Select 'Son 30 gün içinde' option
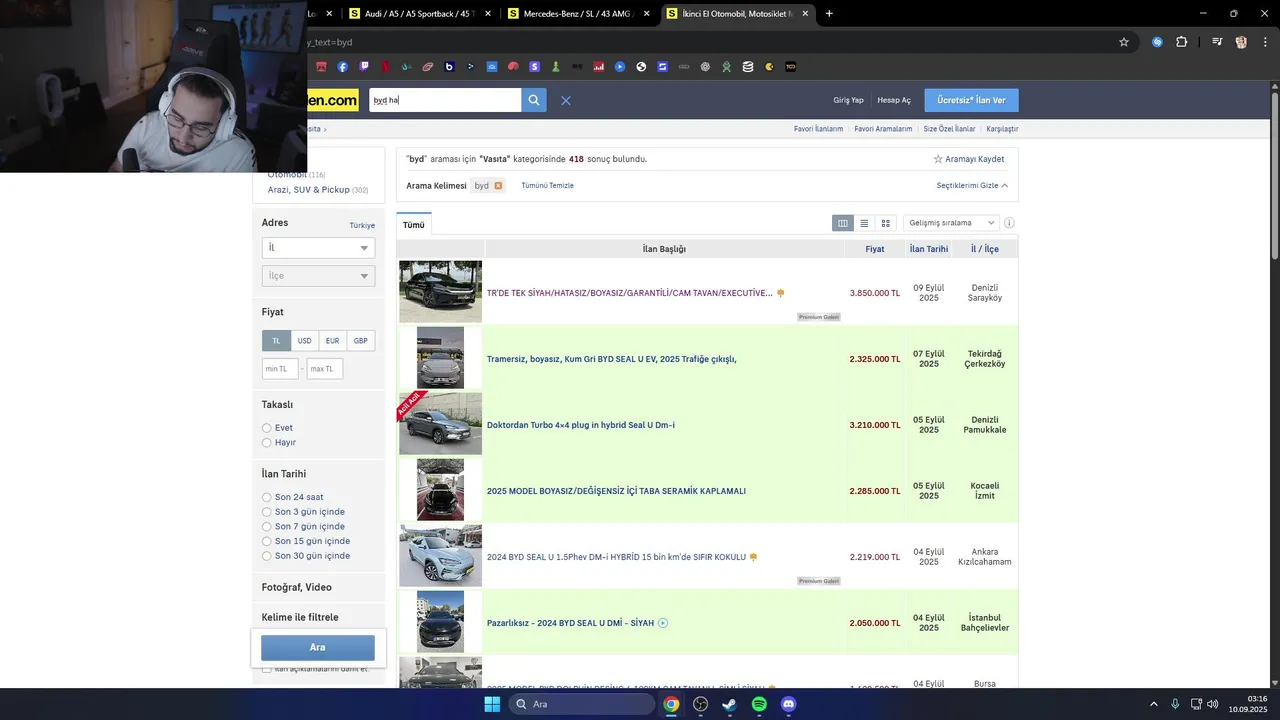This screenshot has width=1280, height=720. click(267, 556)
